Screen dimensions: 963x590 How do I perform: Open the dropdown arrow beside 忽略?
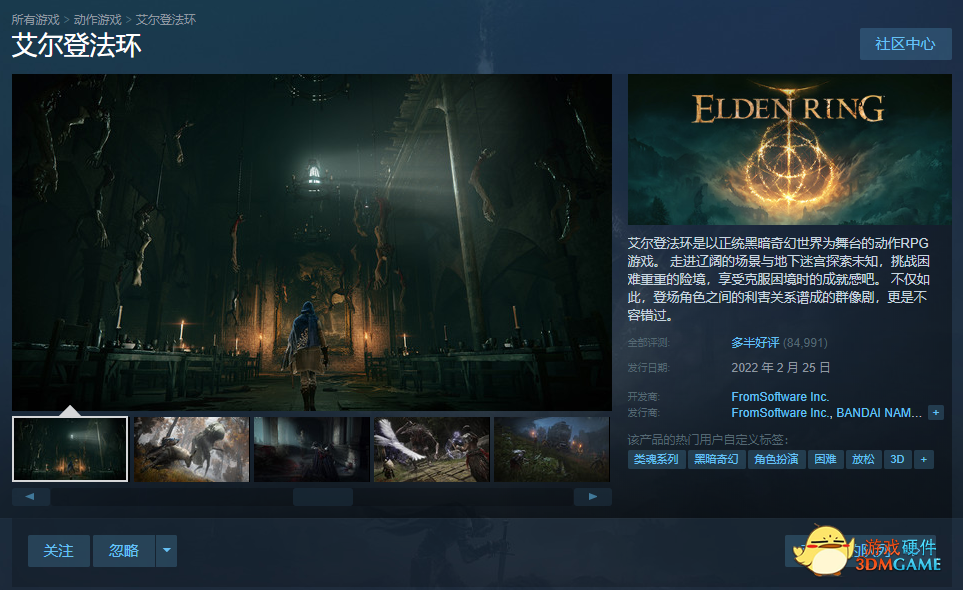click(x=166, y=551)
